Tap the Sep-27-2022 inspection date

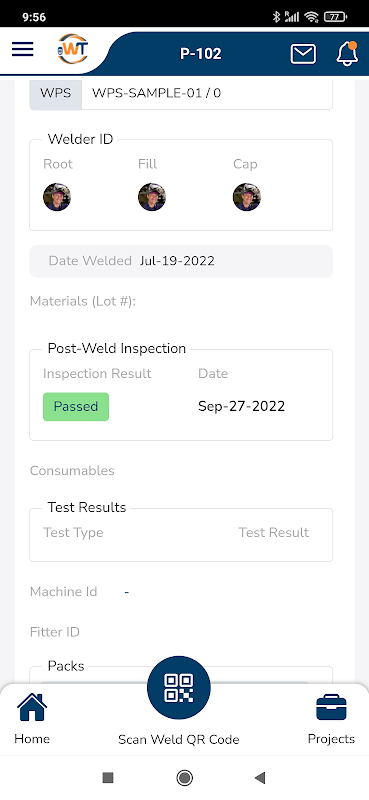241,407
